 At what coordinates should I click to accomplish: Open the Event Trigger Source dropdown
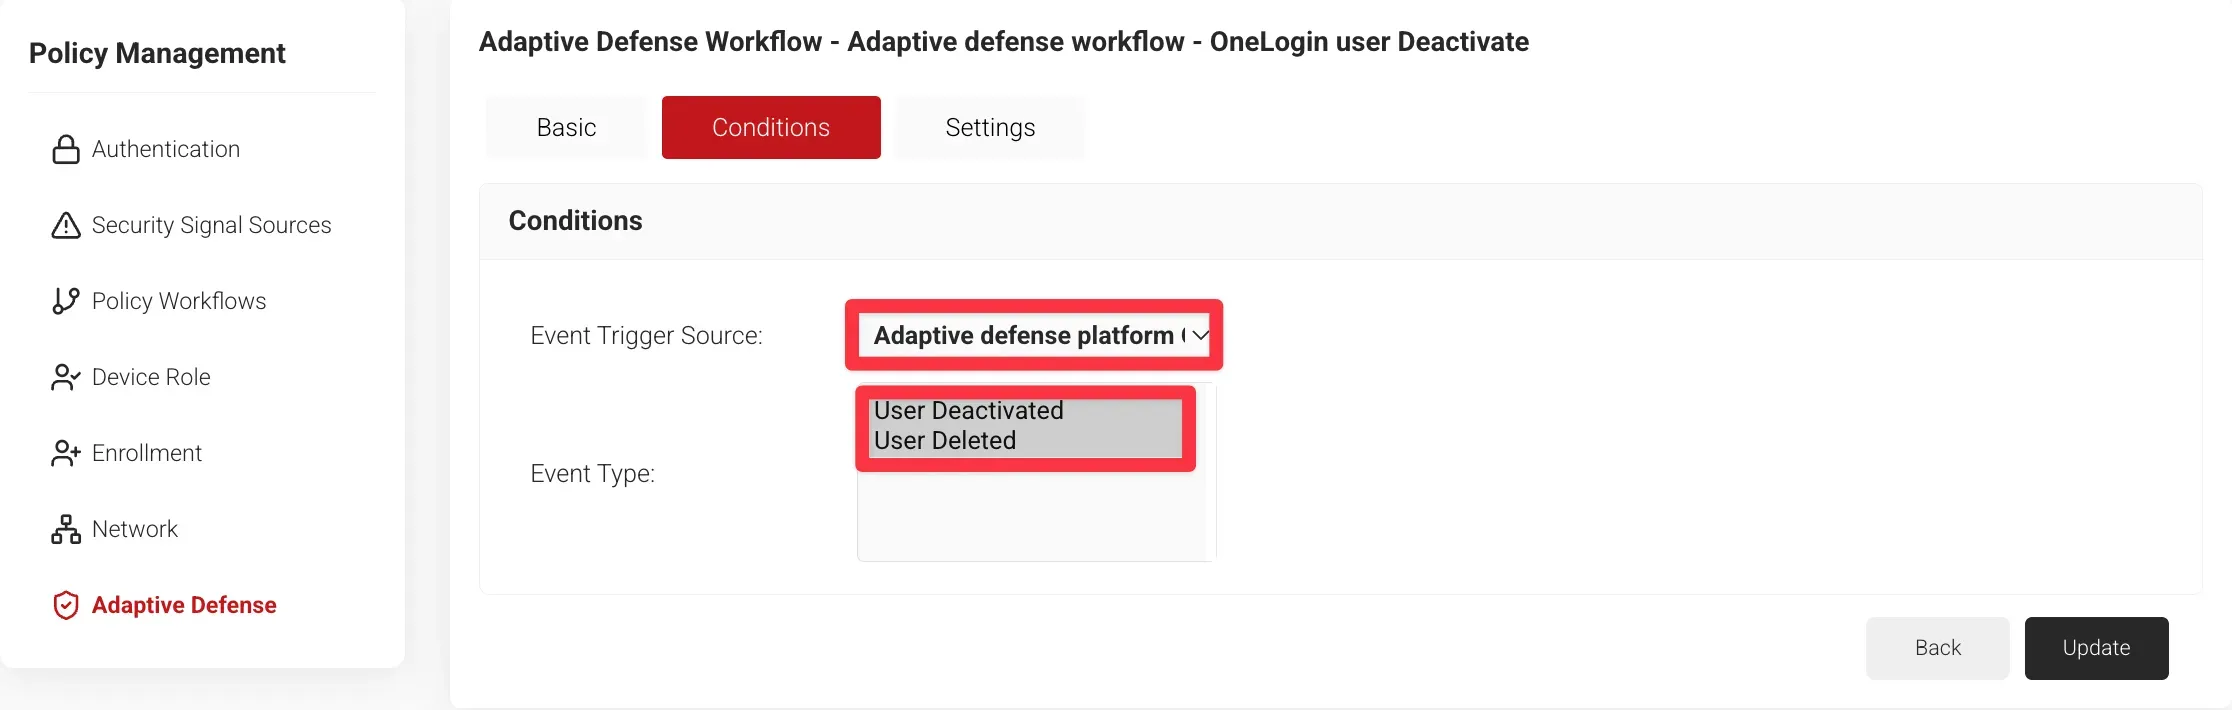tap(1024, 335)
